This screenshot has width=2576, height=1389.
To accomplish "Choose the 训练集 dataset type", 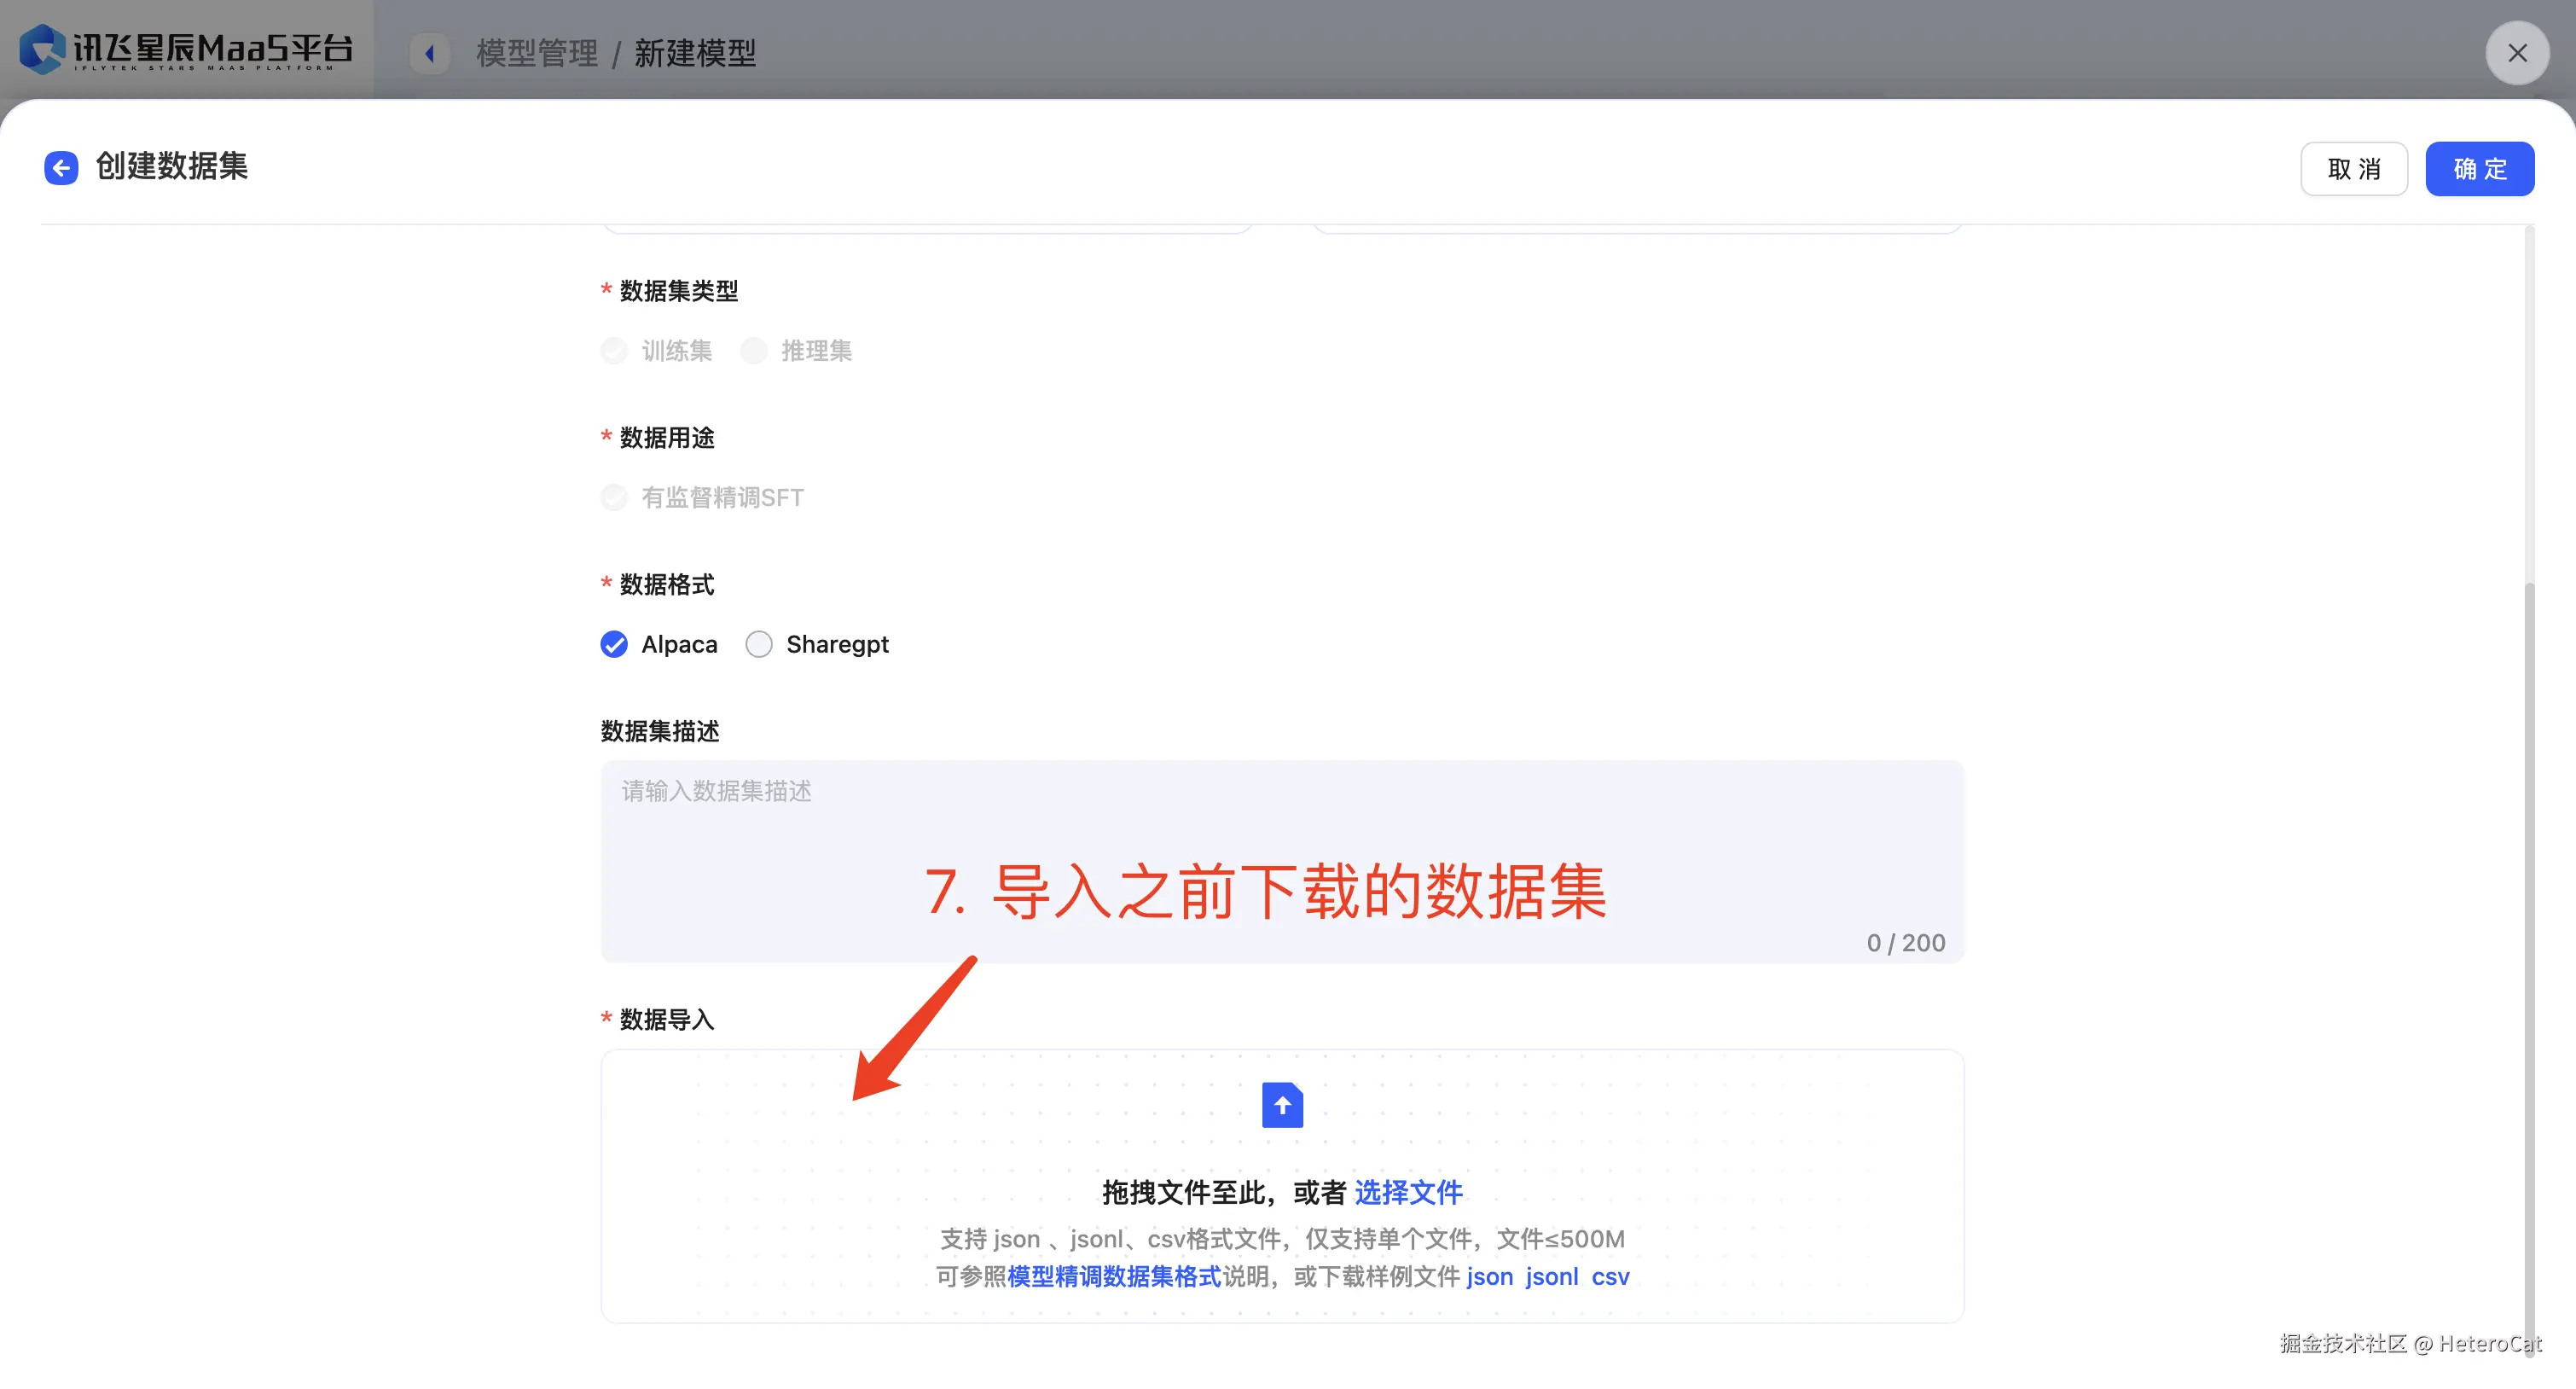I will [x=614, y=351].
